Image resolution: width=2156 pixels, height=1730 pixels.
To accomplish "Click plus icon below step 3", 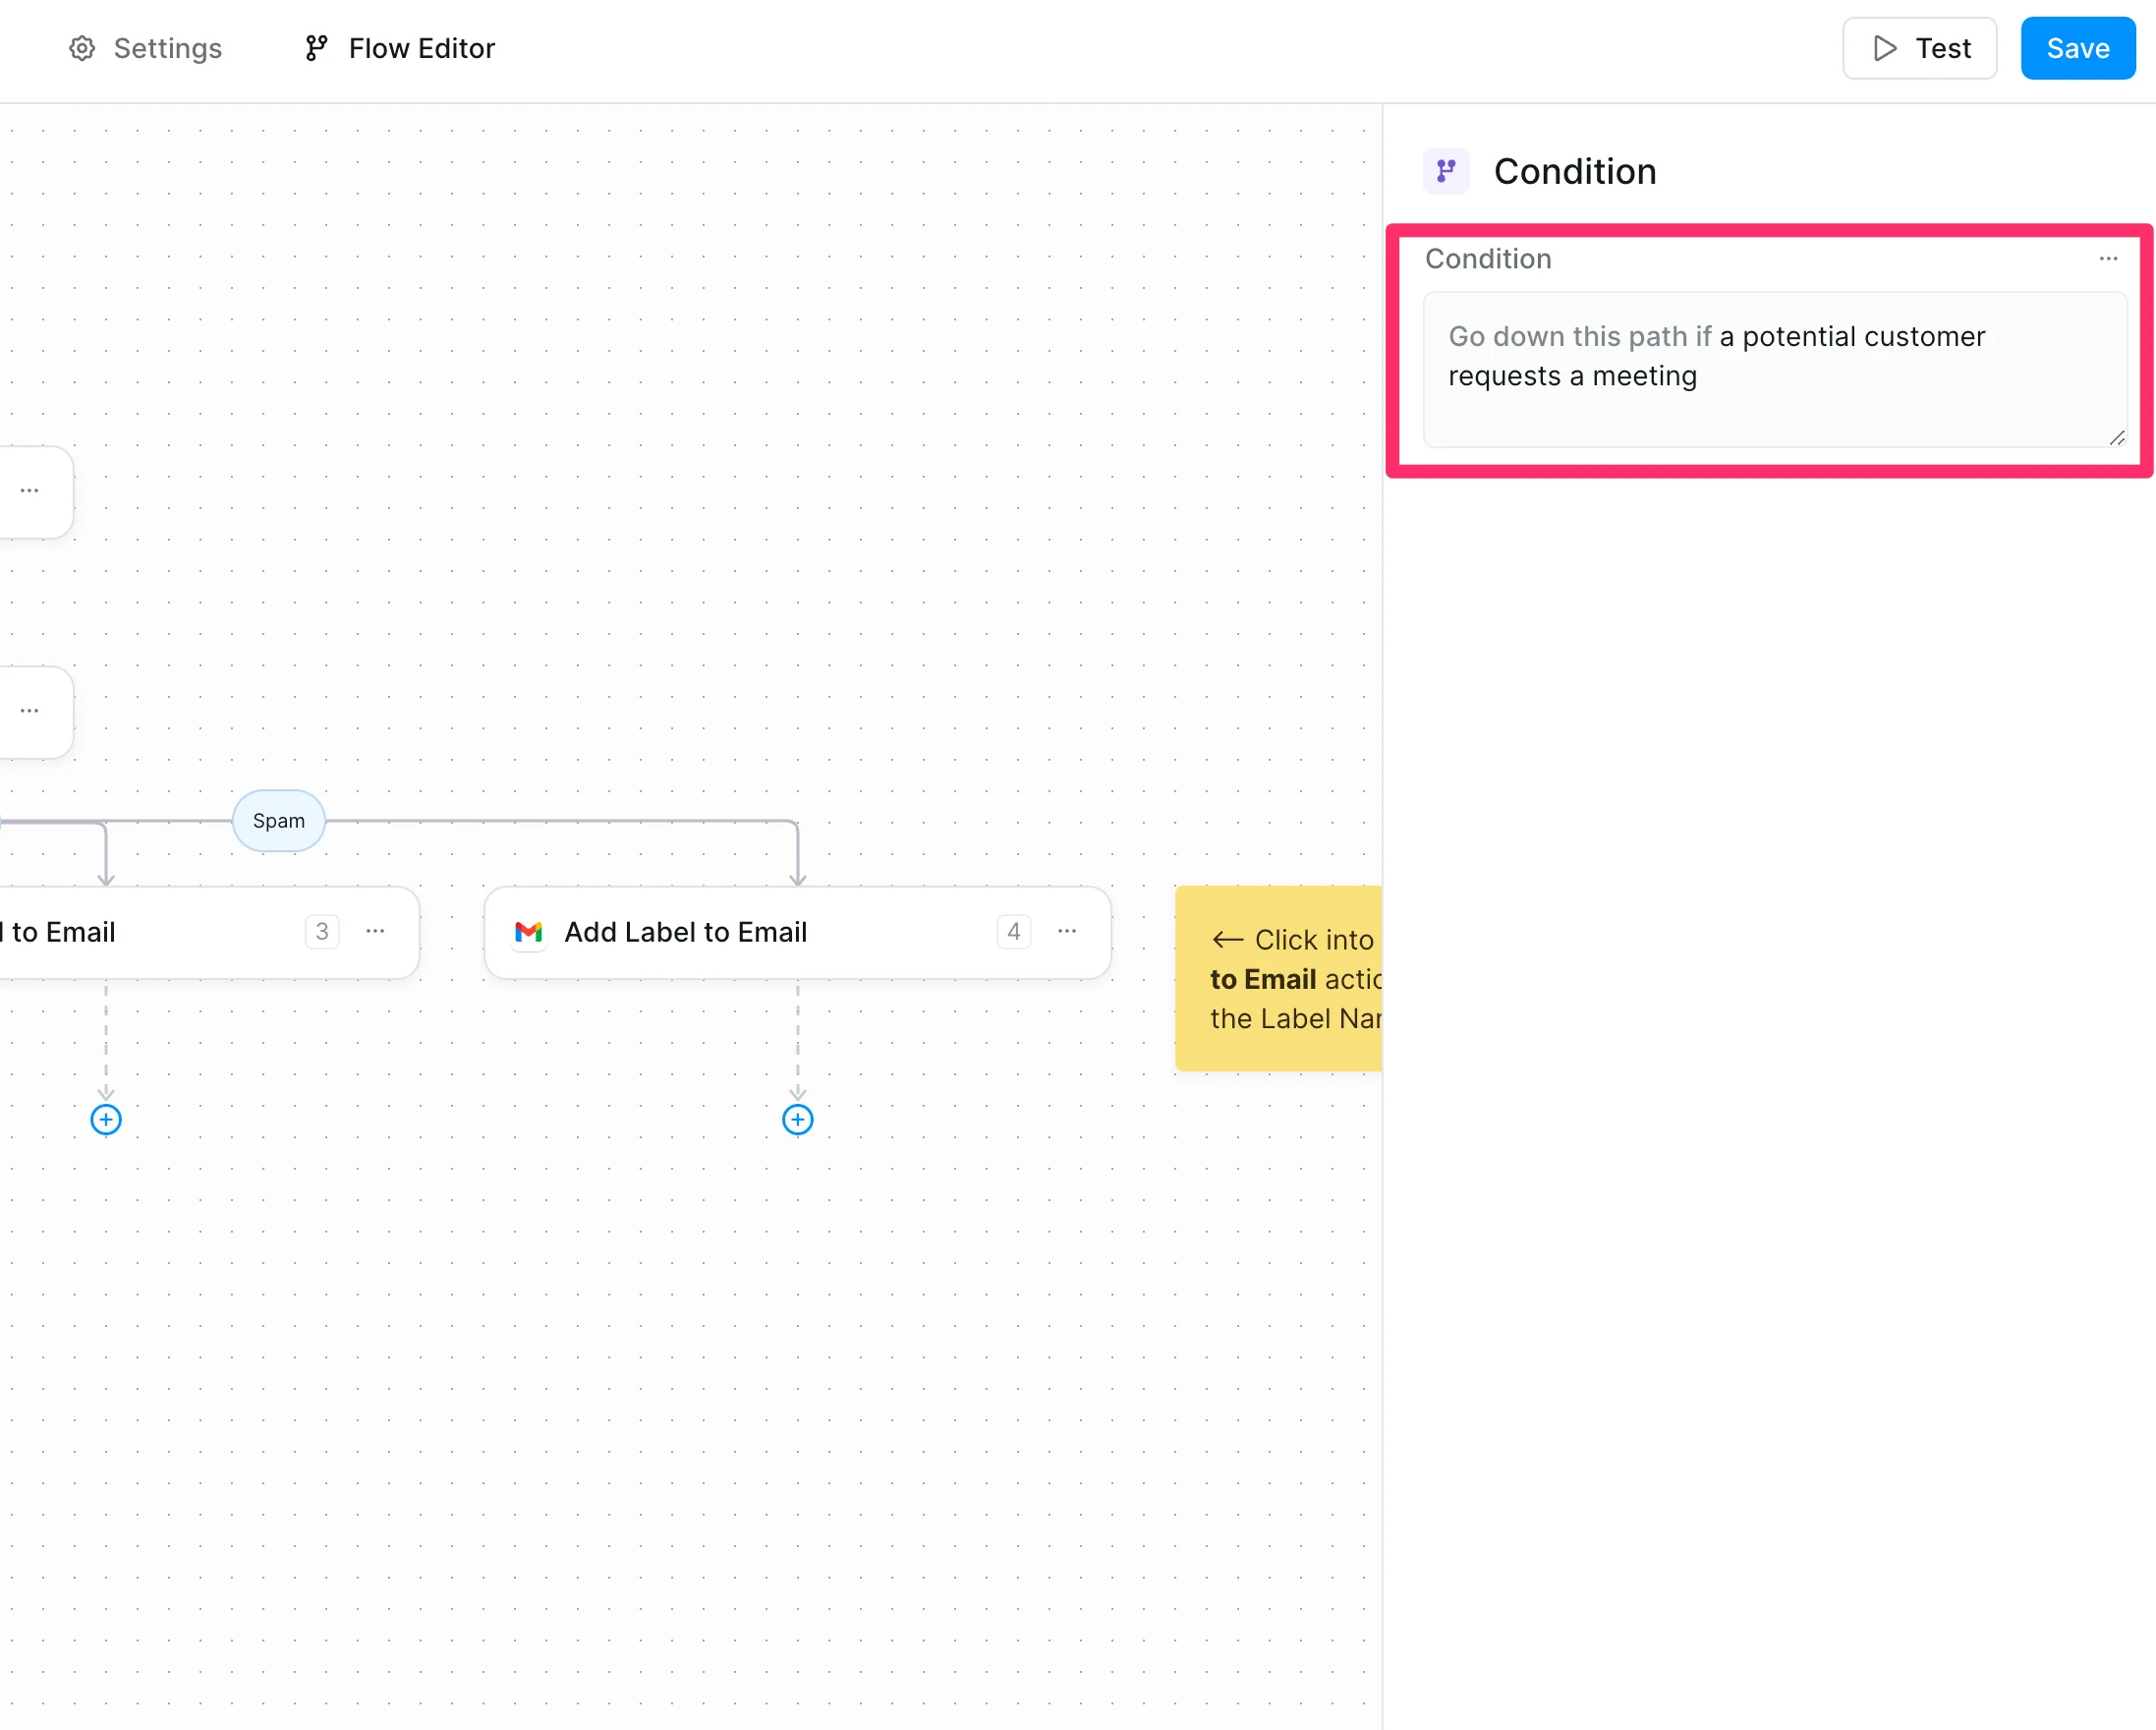I will click(106, 1119).
